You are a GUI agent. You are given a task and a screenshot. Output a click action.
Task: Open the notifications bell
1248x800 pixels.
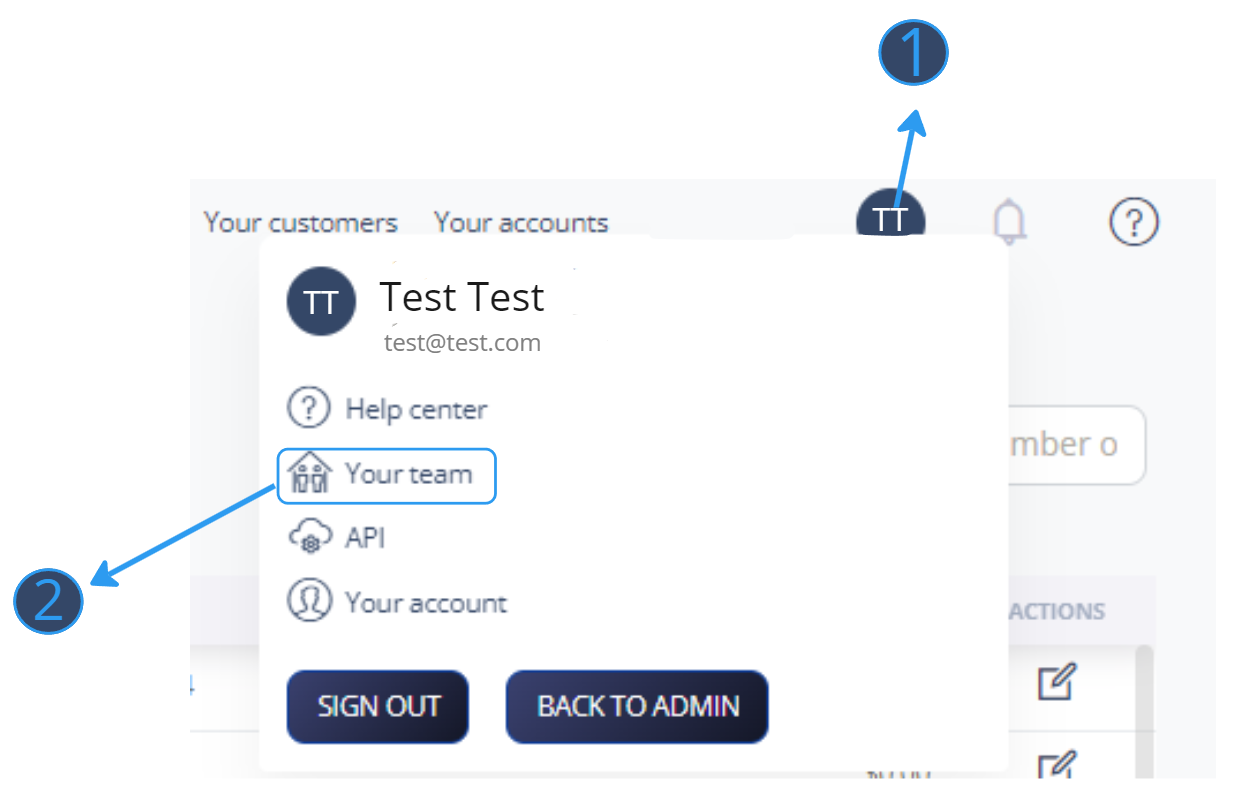click(x=1010, y=220)
